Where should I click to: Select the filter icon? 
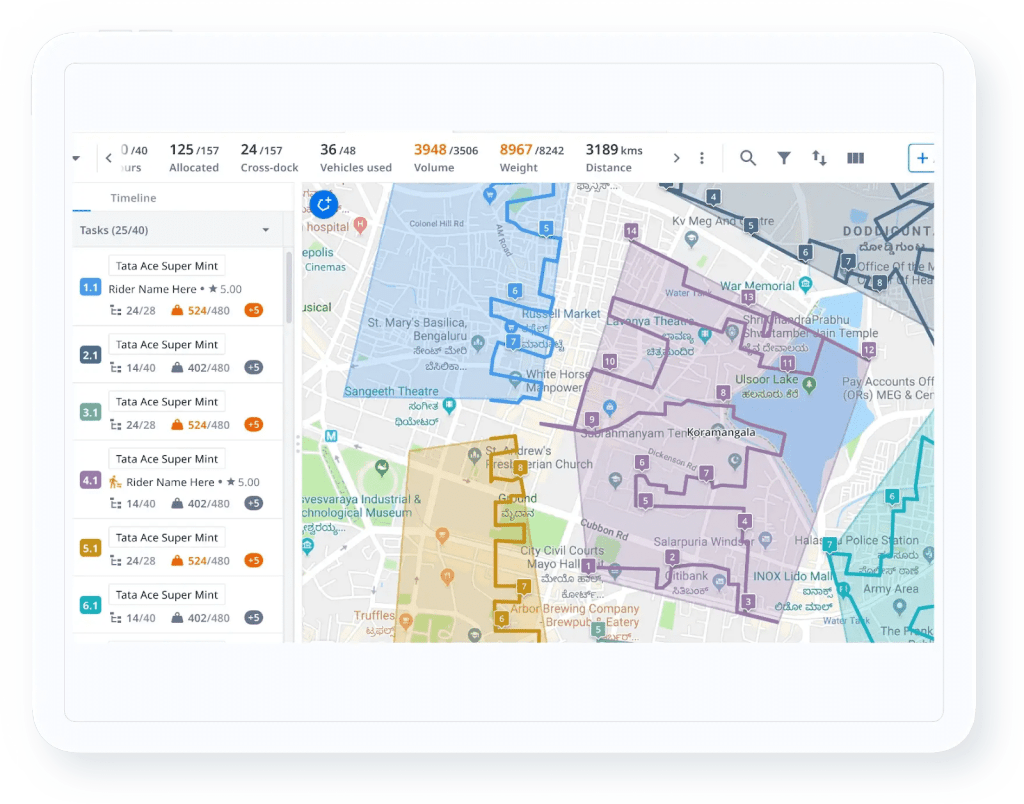[x=784, y=157]
